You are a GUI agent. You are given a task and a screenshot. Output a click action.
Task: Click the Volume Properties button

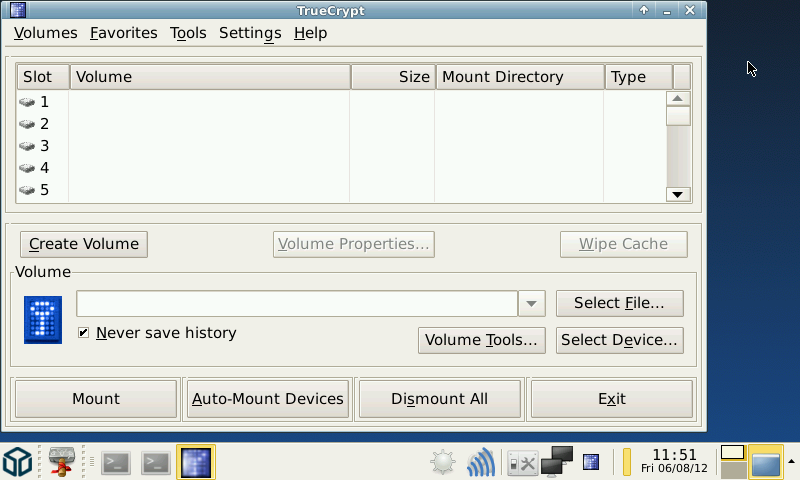click(x=354, y=244)
